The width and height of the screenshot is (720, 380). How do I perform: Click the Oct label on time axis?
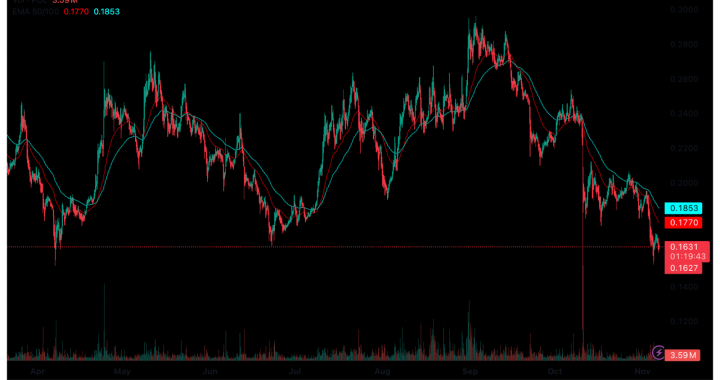coord(555,371)
